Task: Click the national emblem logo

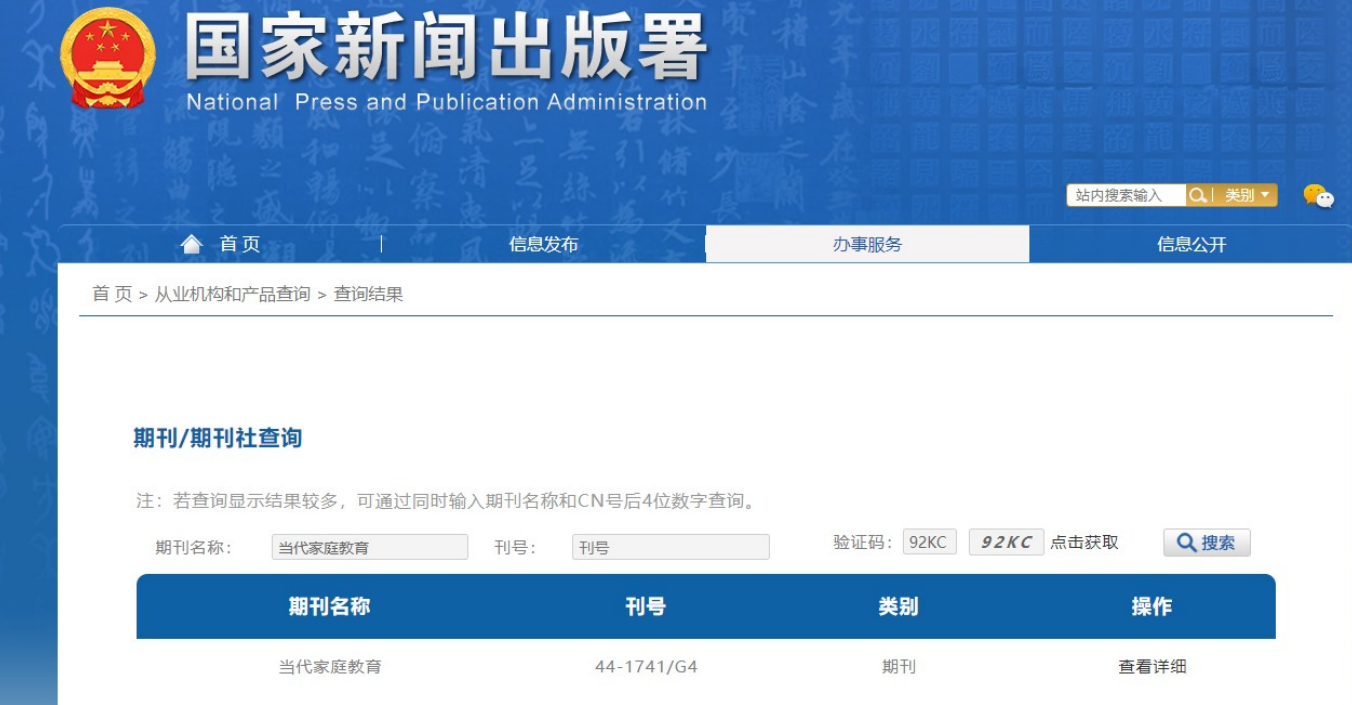Action: (x=107, y=58)
